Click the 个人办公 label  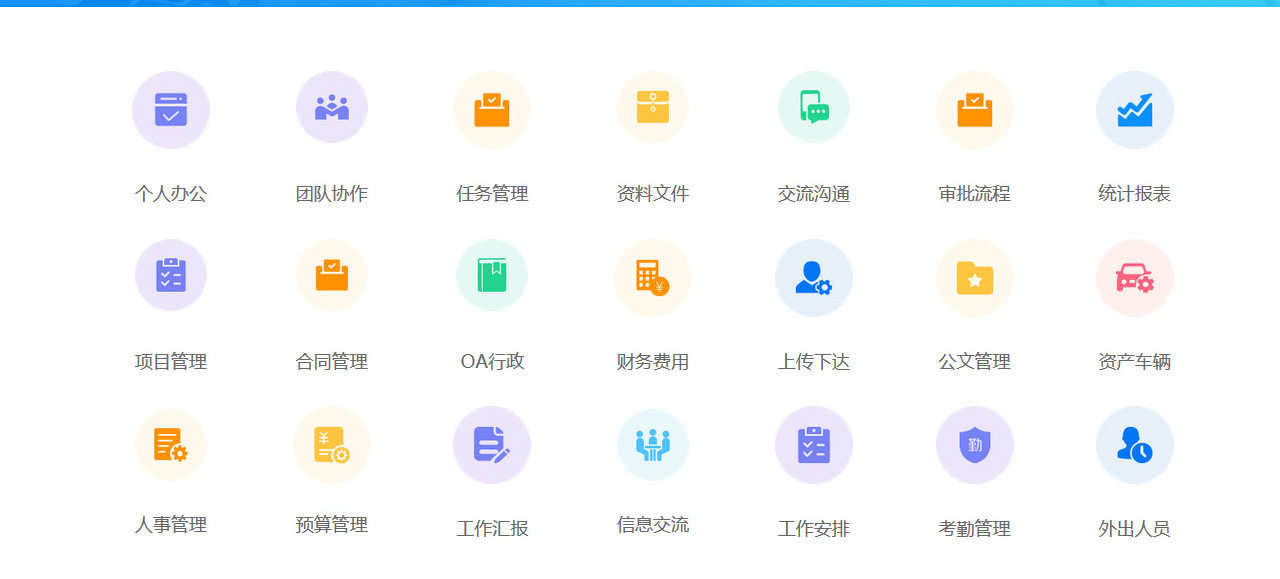[x=171, y=194]
